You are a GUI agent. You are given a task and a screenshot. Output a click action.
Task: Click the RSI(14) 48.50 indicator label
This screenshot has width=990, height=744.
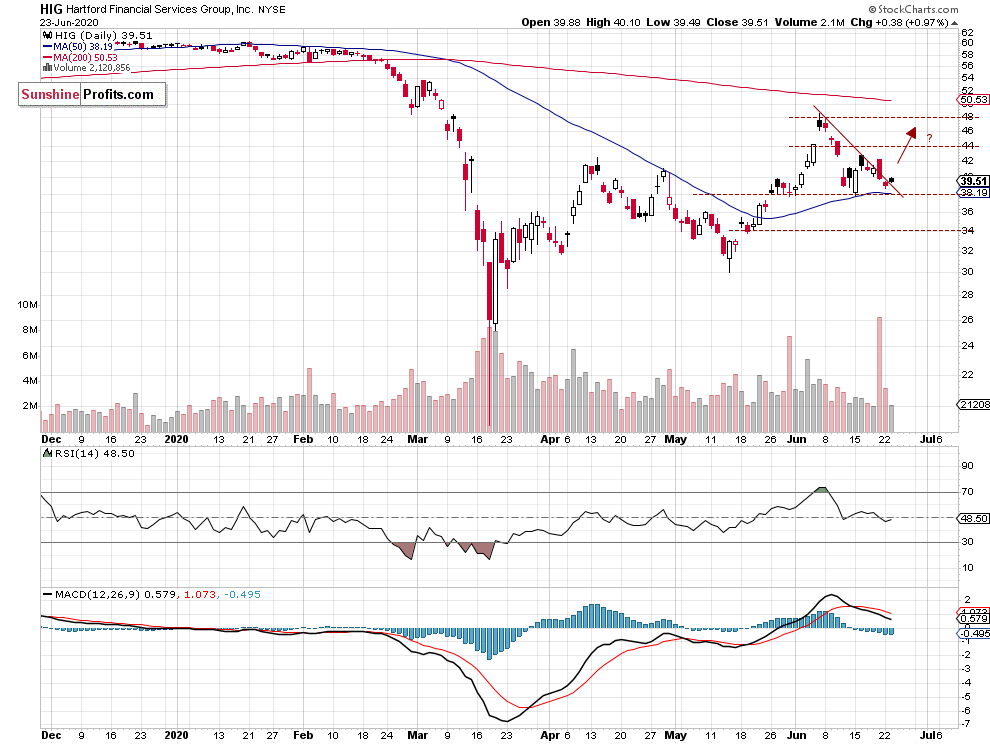95,453
